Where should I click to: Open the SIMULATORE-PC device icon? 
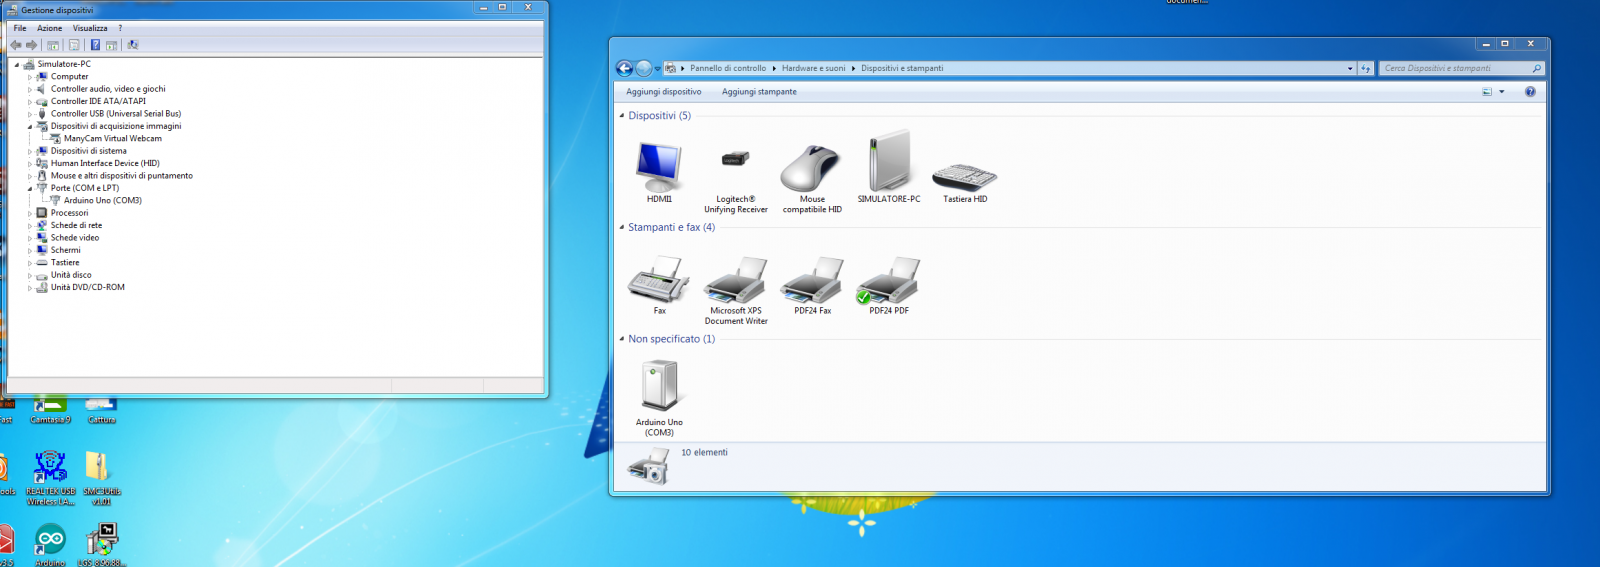(889, 160)
